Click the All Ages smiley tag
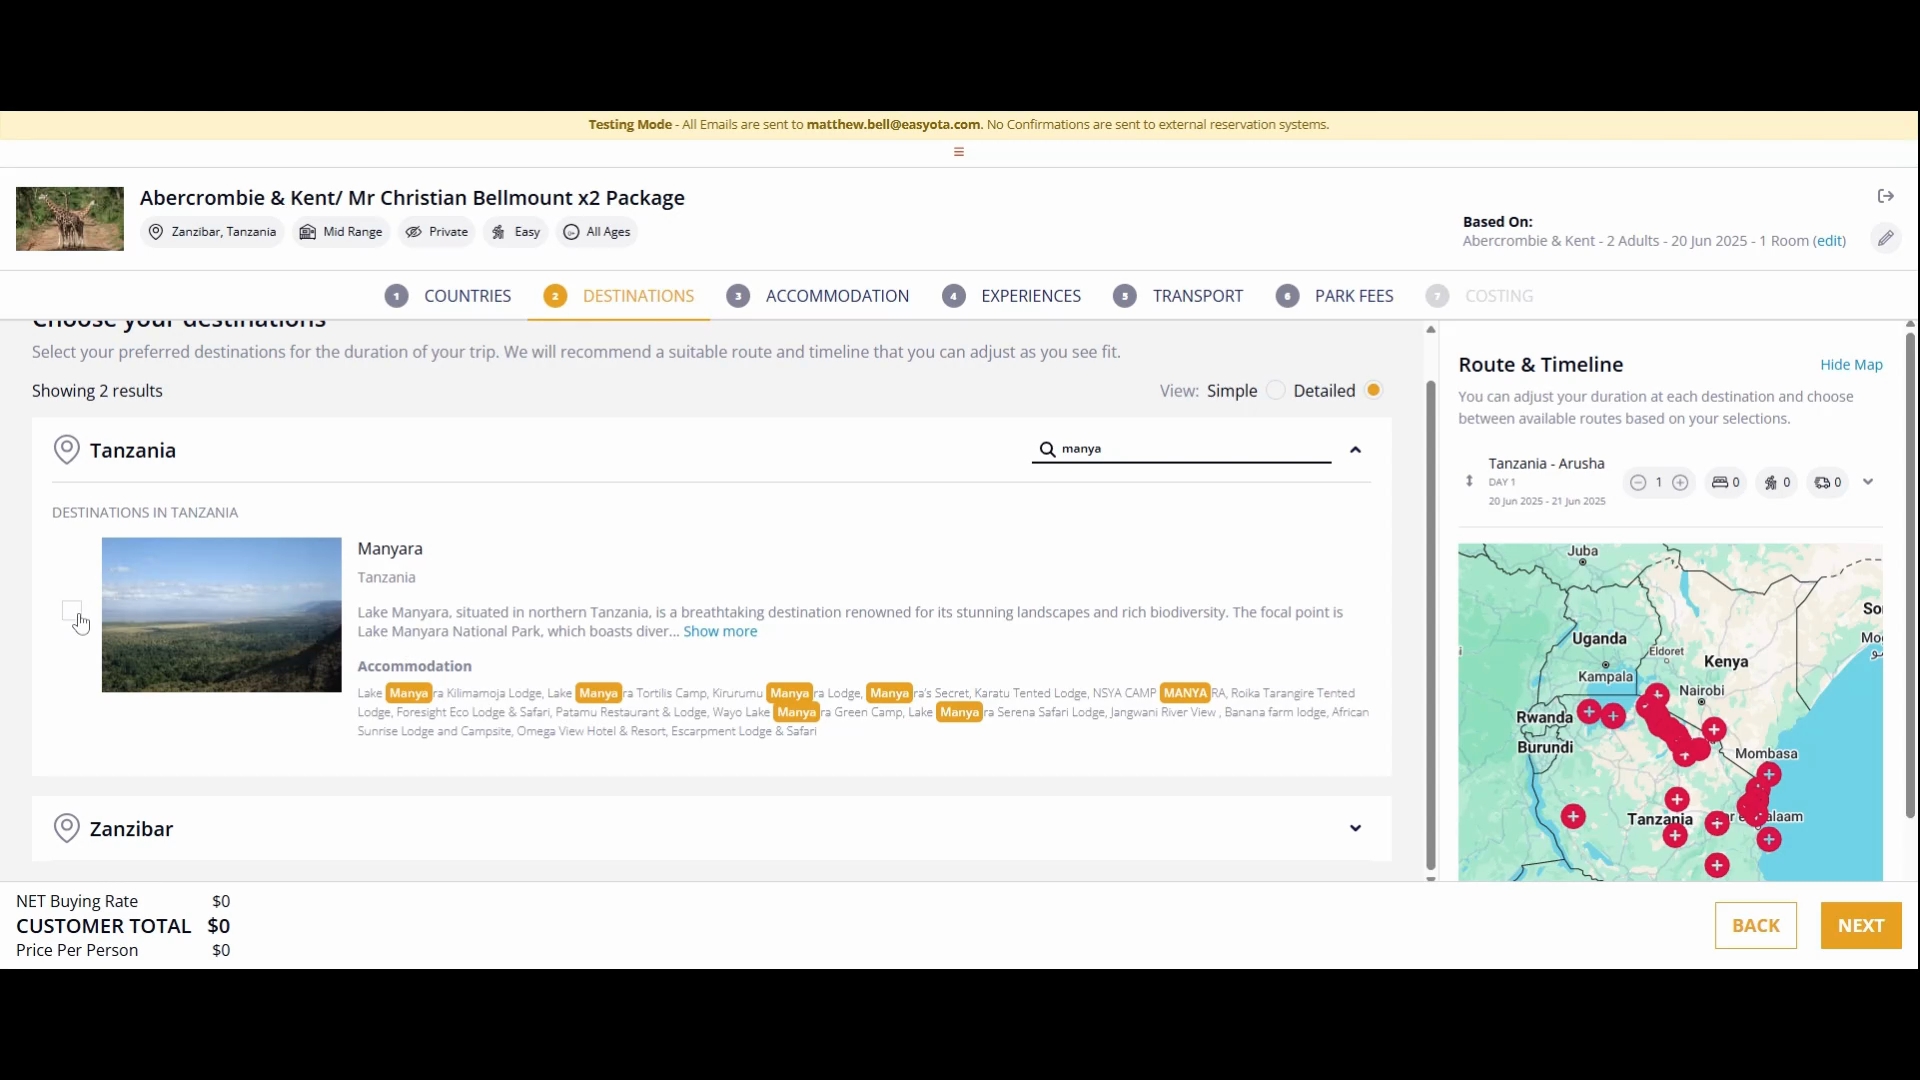 [x=597, y=232]
